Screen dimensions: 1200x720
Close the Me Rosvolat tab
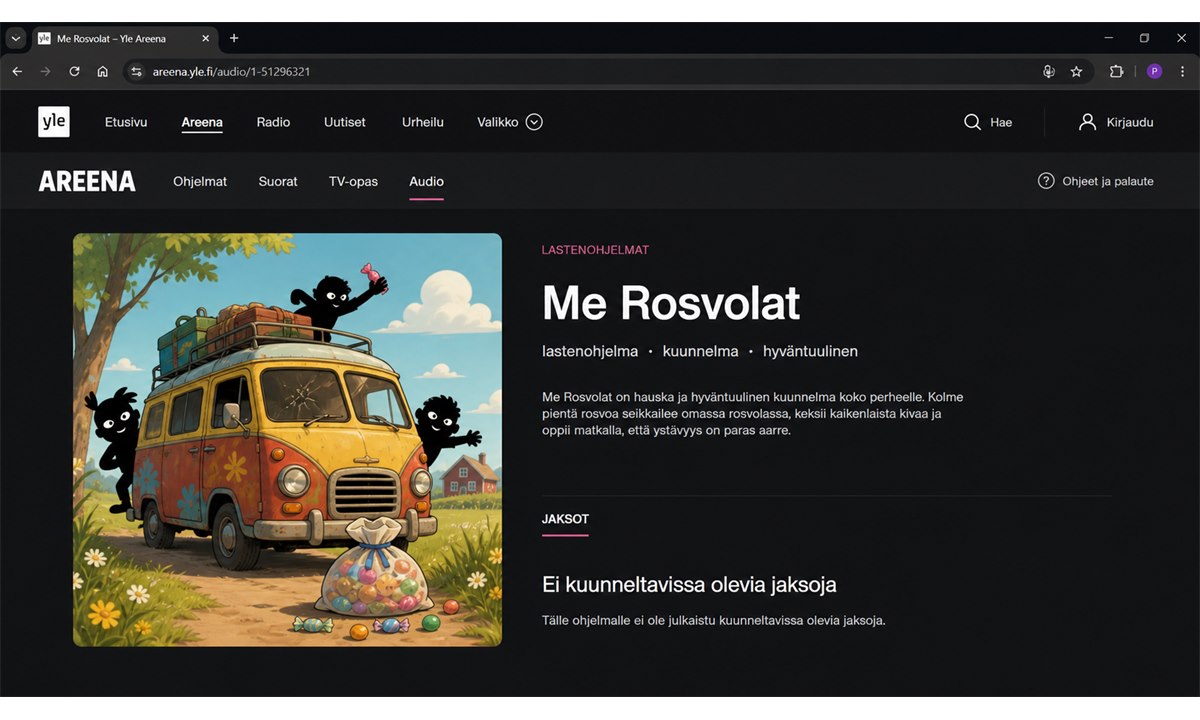(206, 38)
